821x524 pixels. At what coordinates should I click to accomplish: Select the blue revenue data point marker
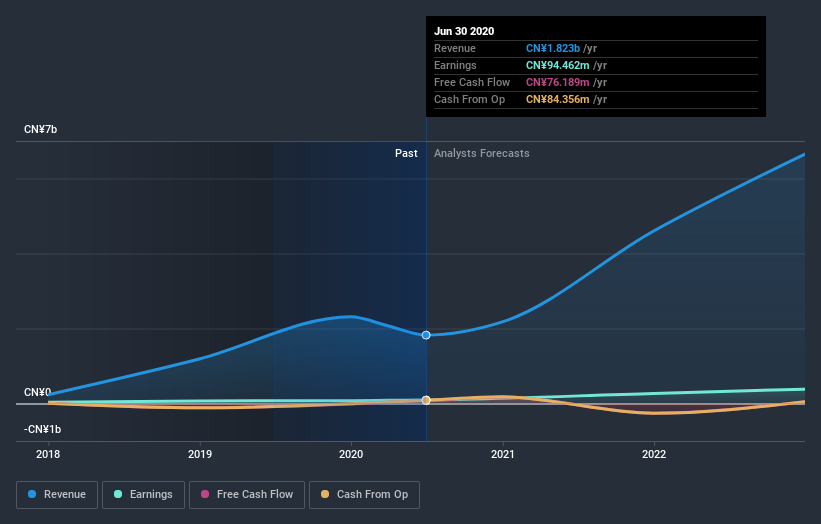pyautogui.click(x=426, y=335)
